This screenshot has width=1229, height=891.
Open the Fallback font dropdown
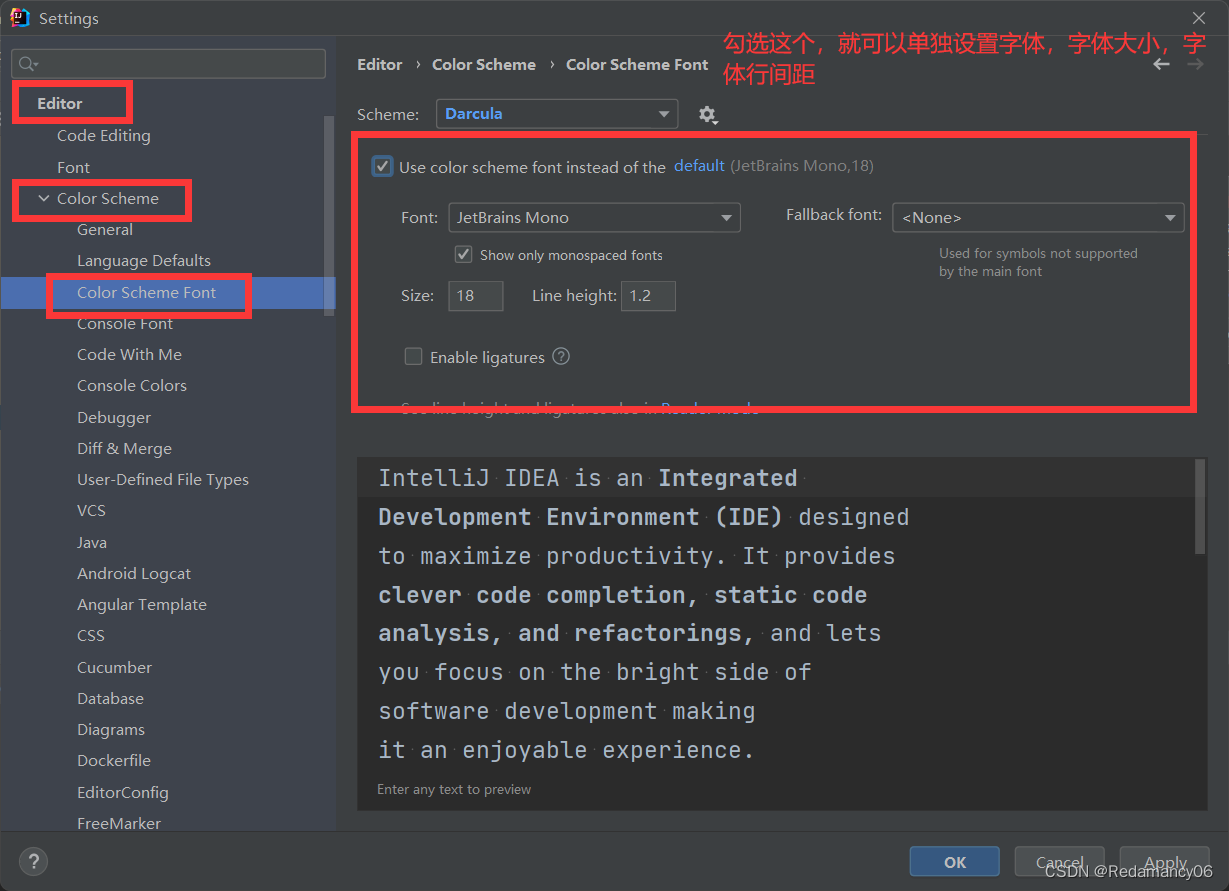point(1038,217)
